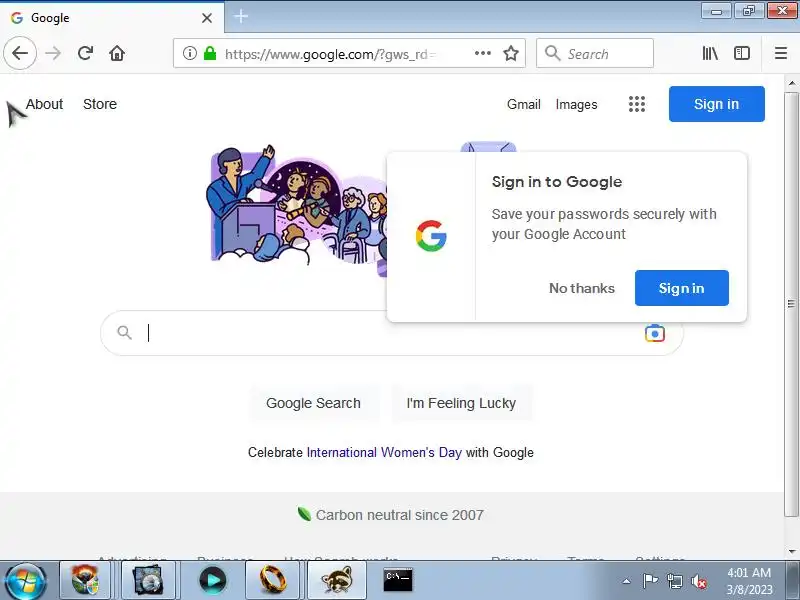Open the command prompt taskbar icon
The image size is (800, 600).
click(x=397, y=581)
